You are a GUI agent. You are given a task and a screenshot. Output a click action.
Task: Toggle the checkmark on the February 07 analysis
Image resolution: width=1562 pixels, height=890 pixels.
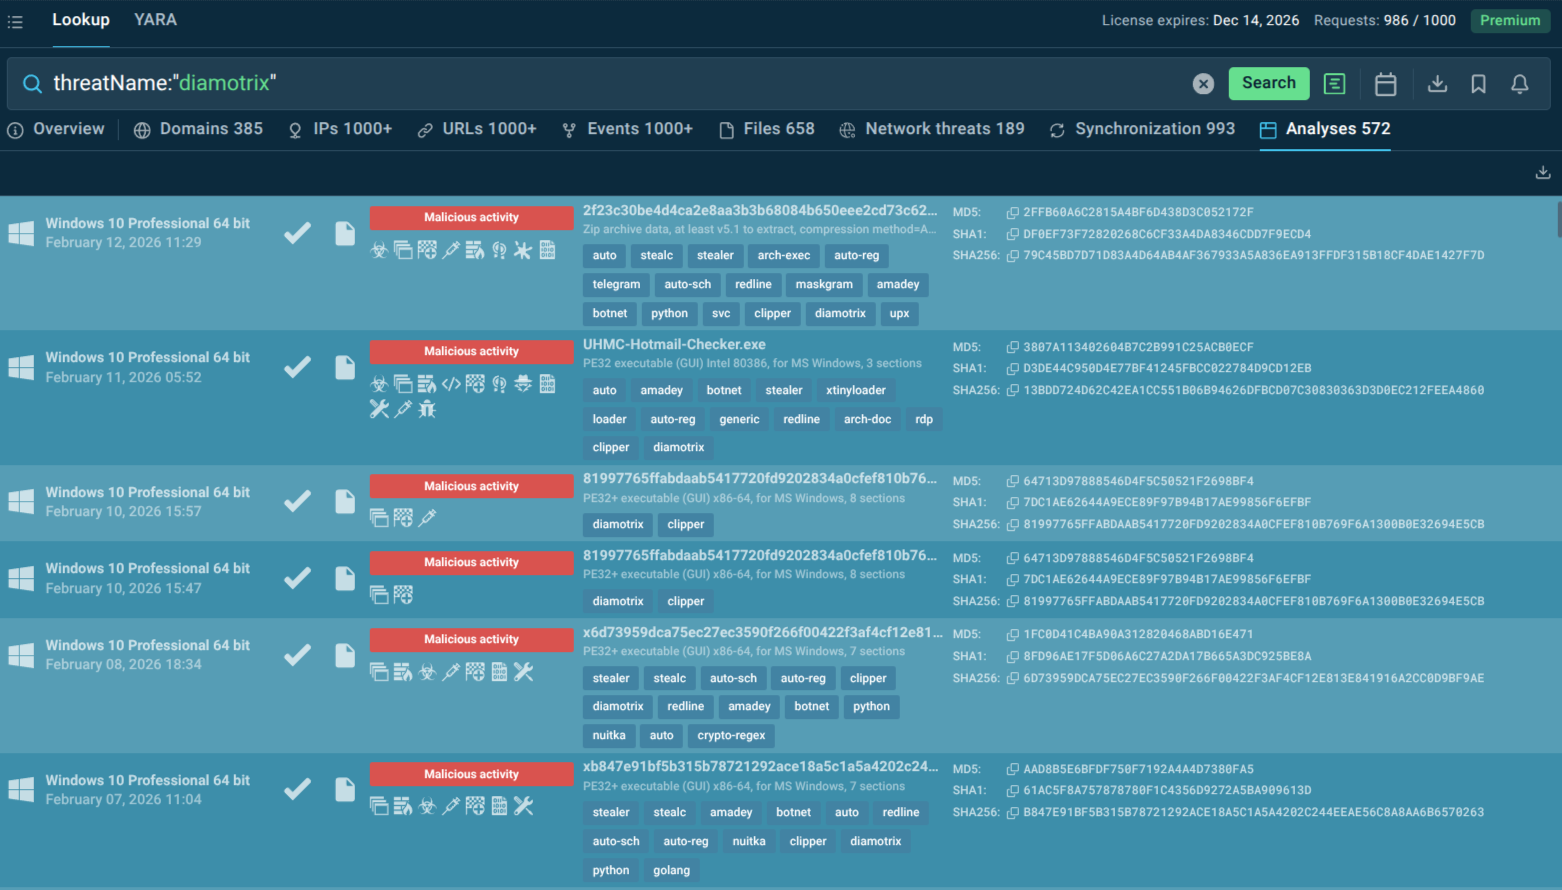pos(297,789)
